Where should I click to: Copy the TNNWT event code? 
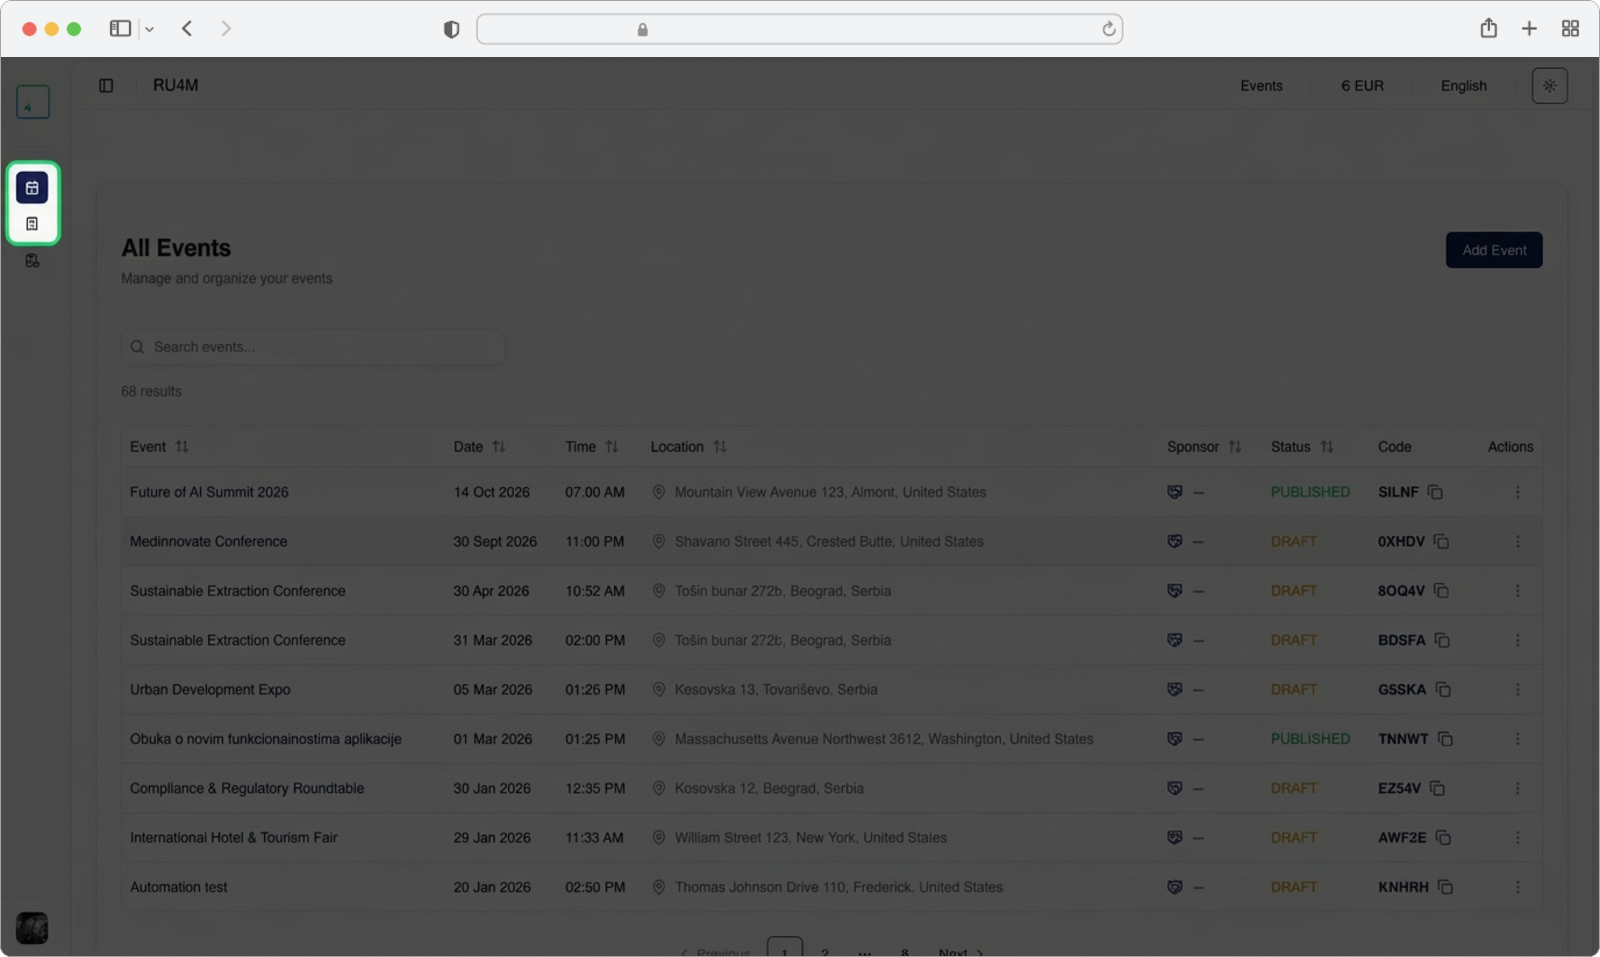tap(1445, 739)
